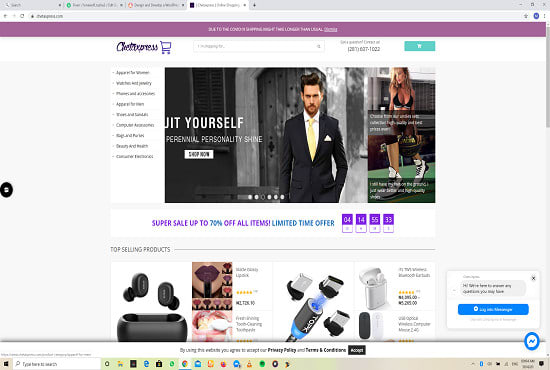Open Phones and accessories category

(x=135, y=94)
